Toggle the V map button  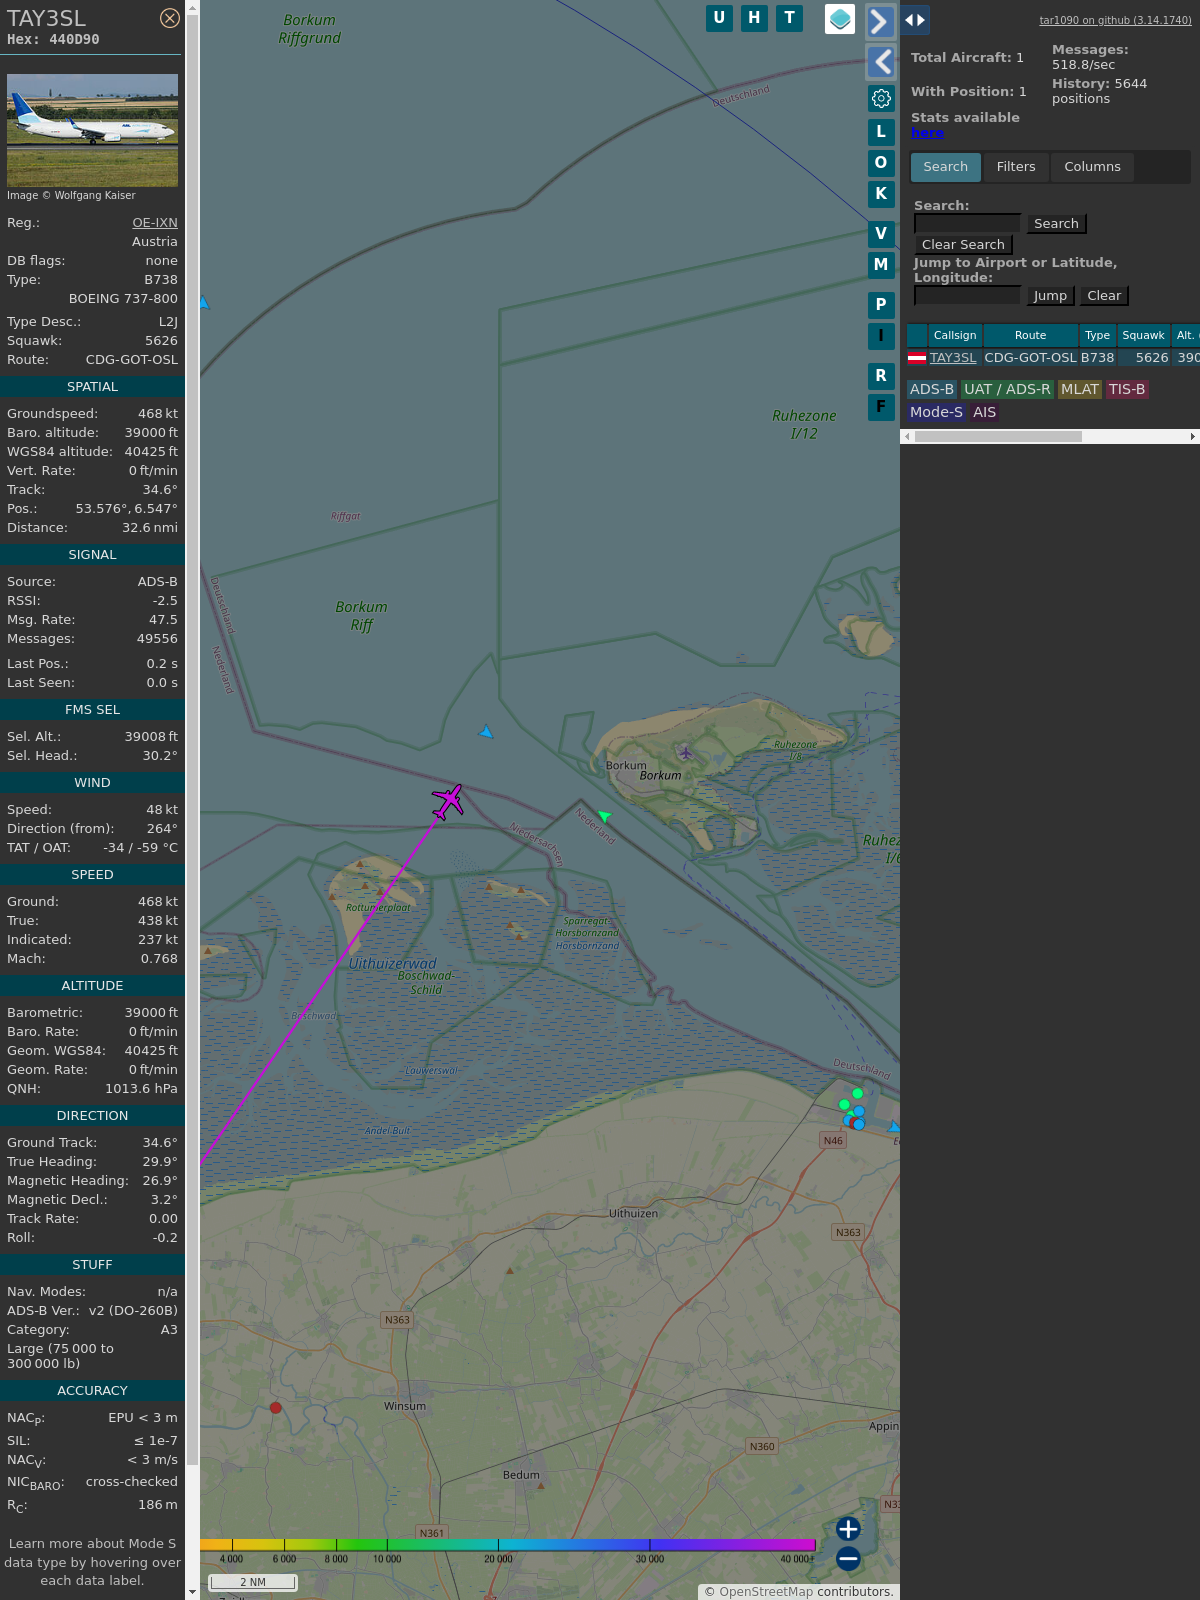881,234
